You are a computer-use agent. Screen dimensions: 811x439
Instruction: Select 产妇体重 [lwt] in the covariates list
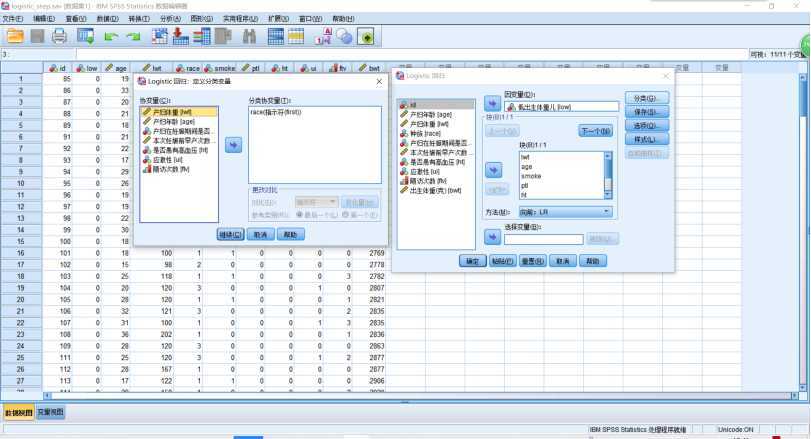tap(179, 112)
